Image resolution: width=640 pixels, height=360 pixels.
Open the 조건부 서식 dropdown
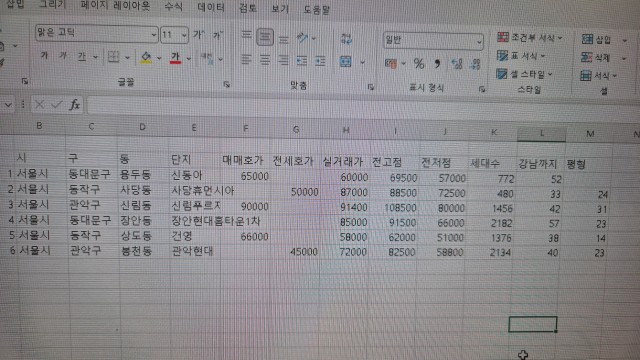(x=530, y=38)
